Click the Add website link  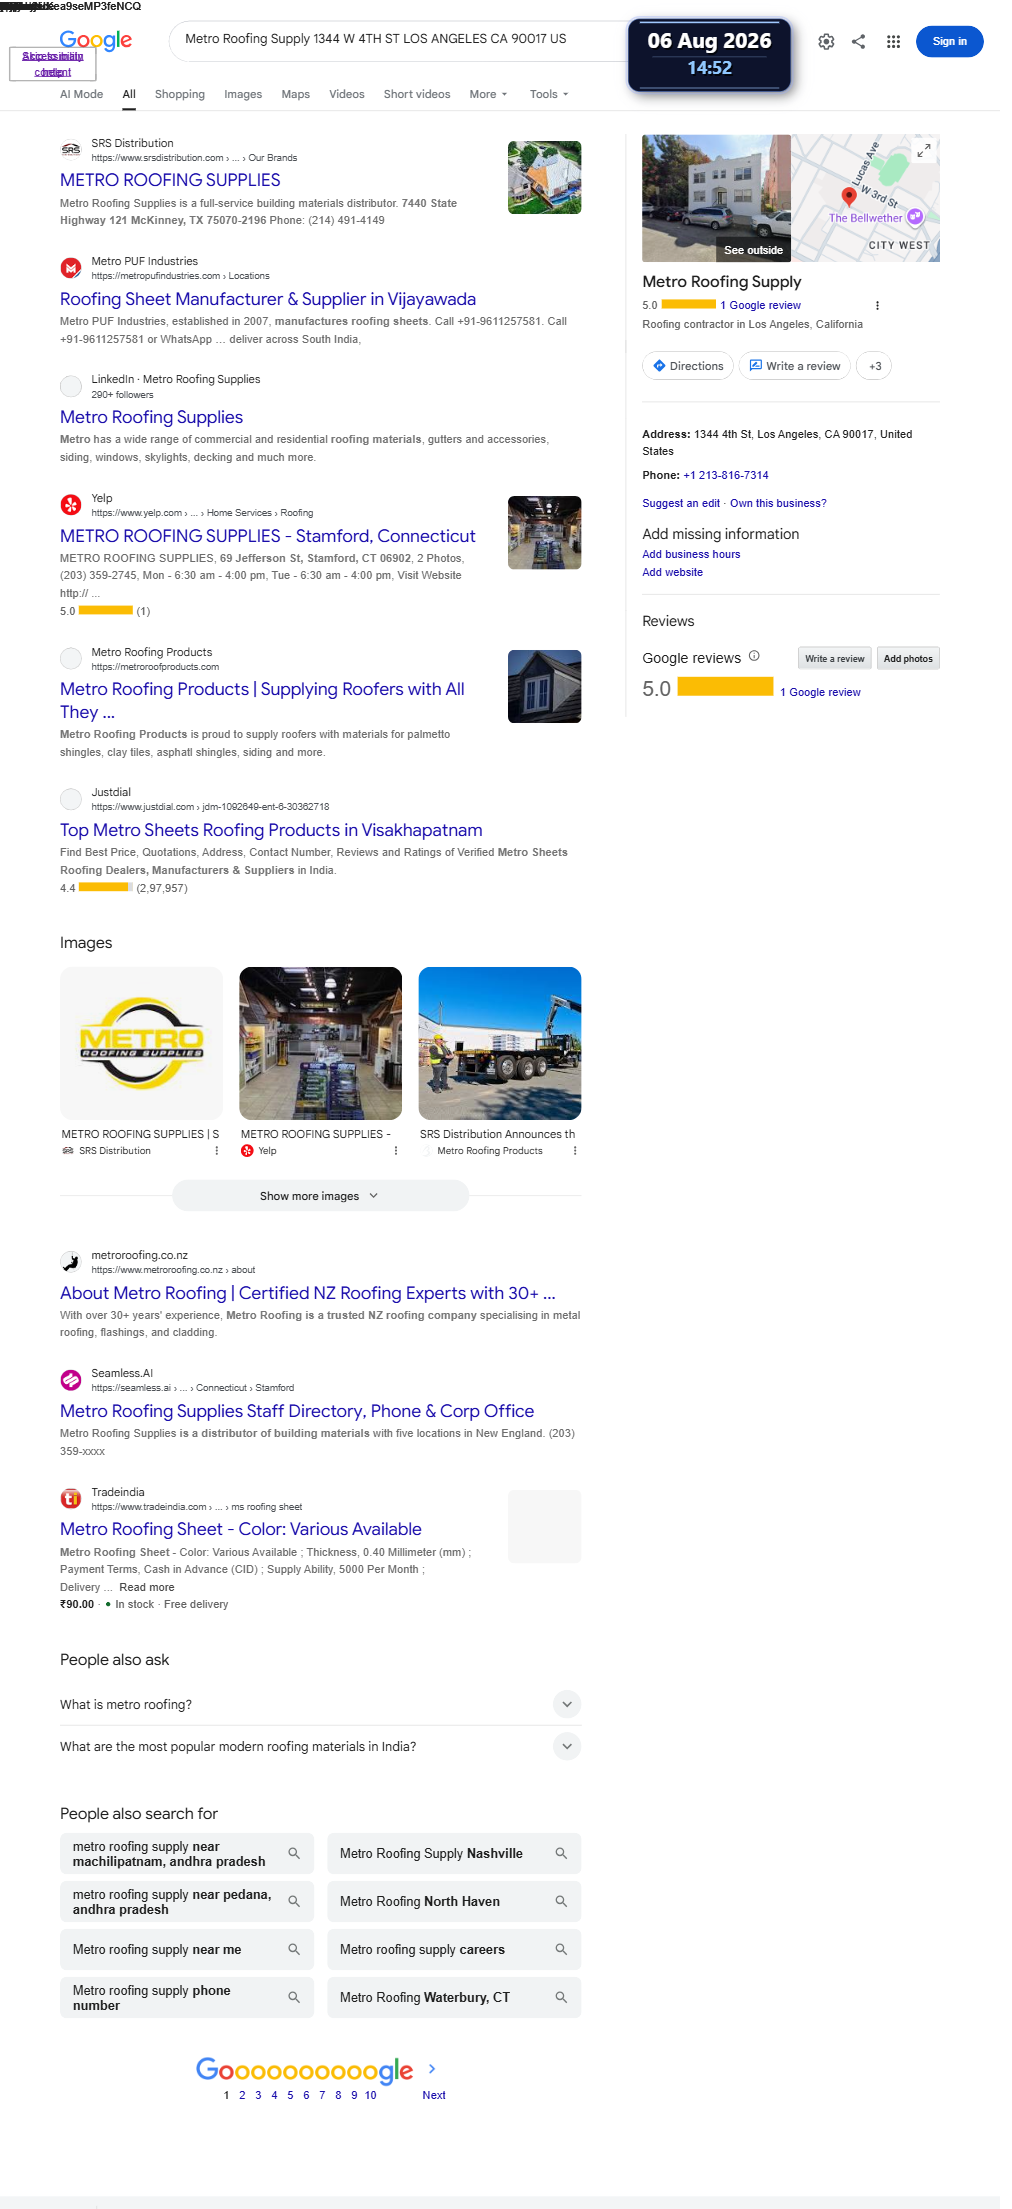pos(672,573)
